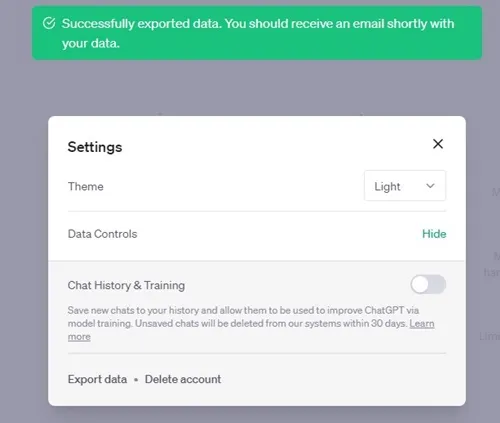
Task: Open the Theme dropdown set to Light
Action: (405, 186)
